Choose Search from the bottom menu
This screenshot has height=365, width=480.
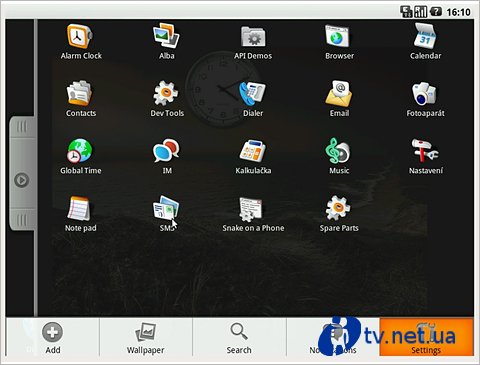point(239,337)
